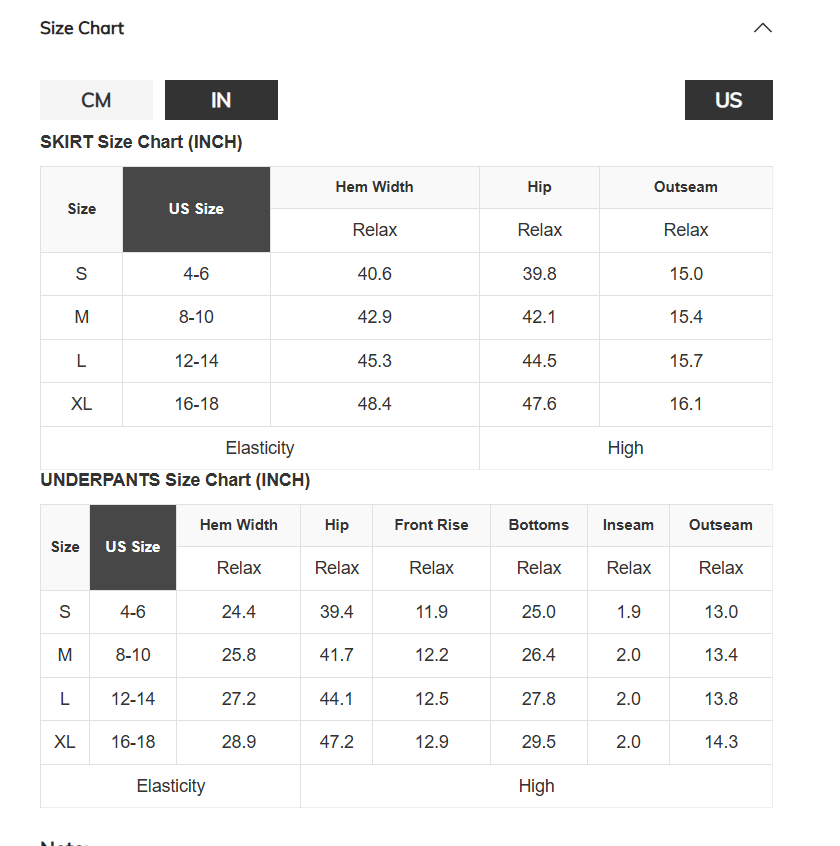This screenshot has height=846, width=840.
Task: Select the IN unit toggle
Action: coord(221,100)
